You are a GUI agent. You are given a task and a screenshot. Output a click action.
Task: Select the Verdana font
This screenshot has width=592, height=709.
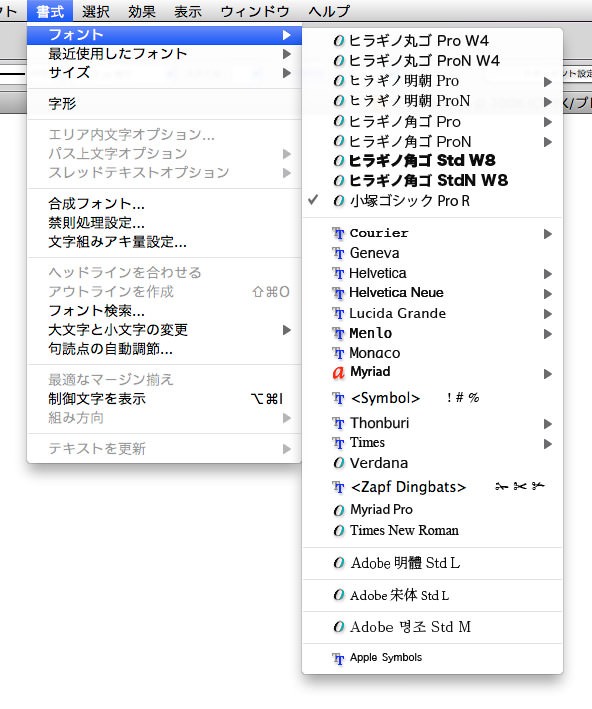pos(432,463)
